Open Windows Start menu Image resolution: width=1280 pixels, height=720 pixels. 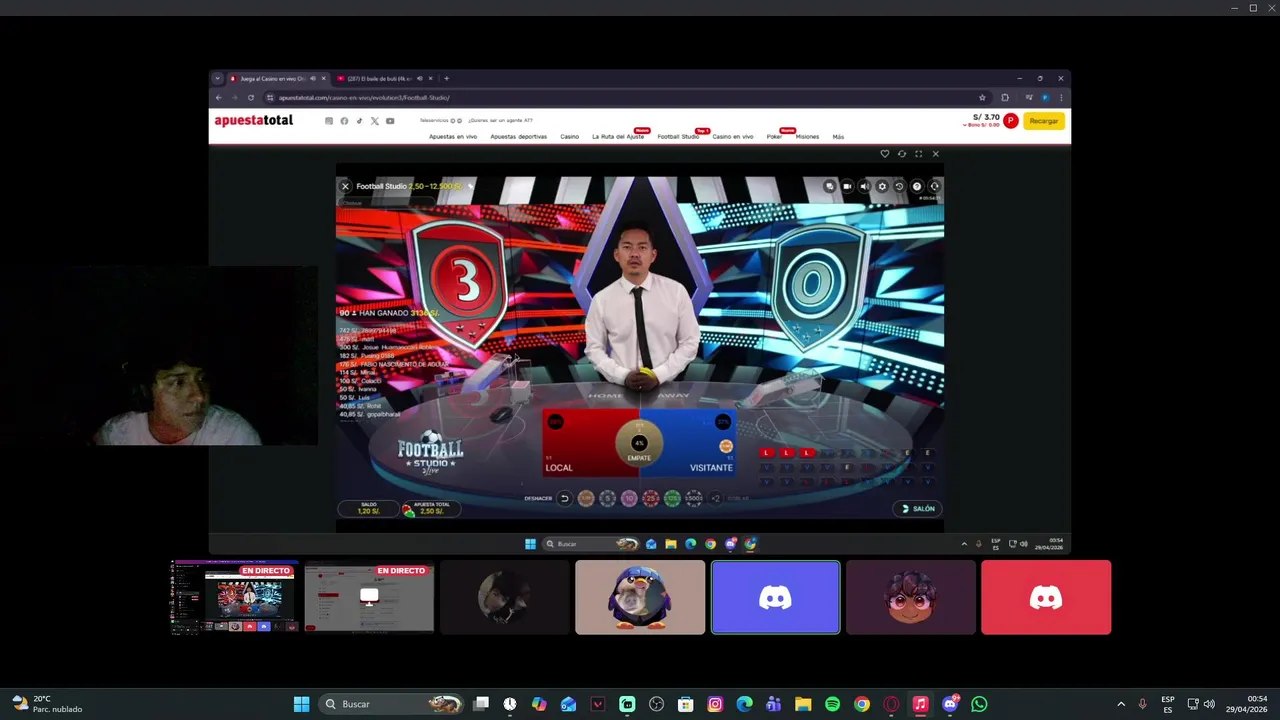[x=301, y=704]
